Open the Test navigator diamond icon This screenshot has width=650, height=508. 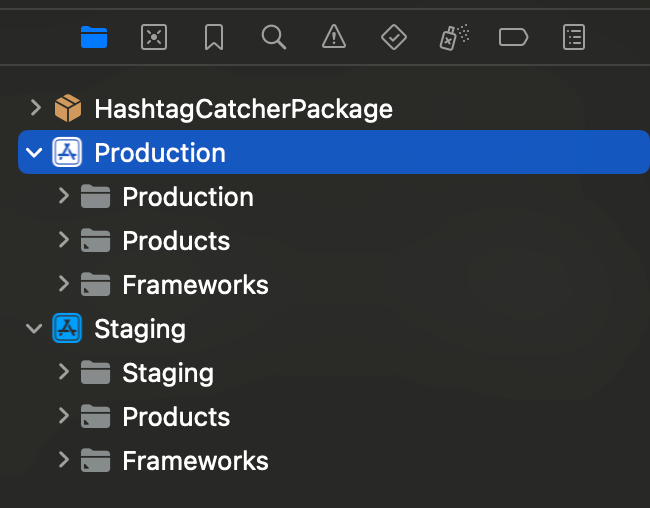coord(394,37)
